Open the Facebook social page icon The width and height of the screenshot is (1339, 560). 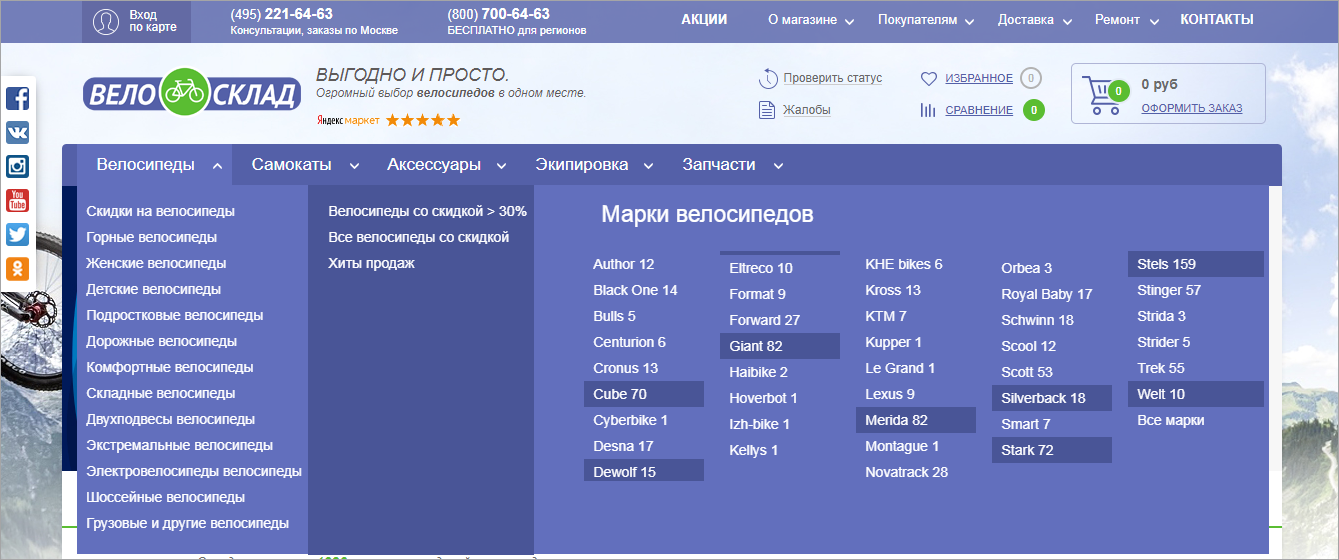click(17, 98)
